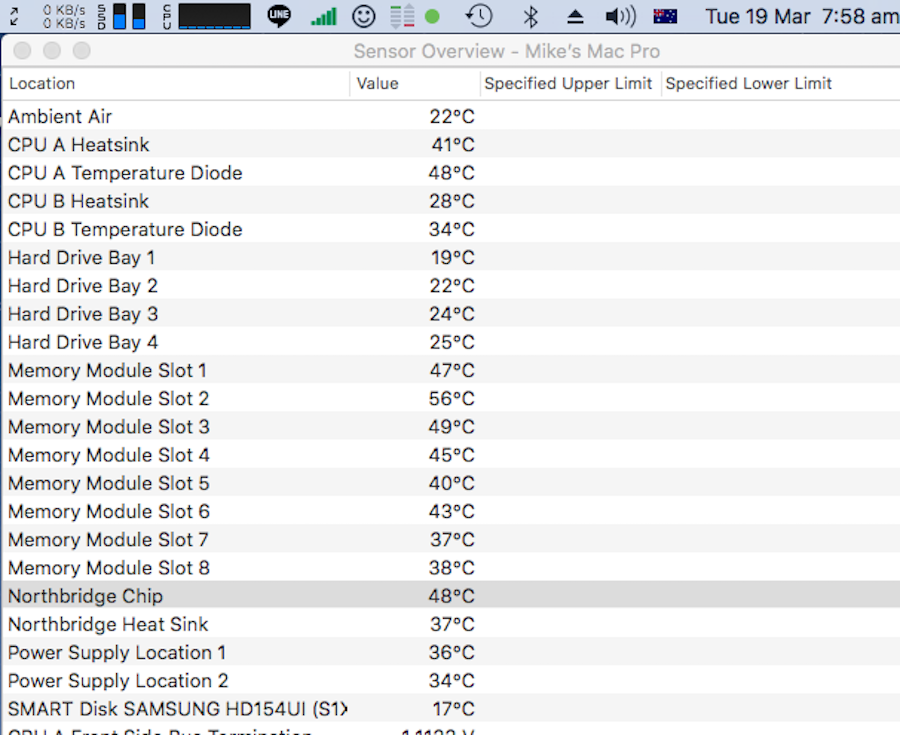
Task: Select the Hard Drive Bay 2 row
Action: coord(451,286)
